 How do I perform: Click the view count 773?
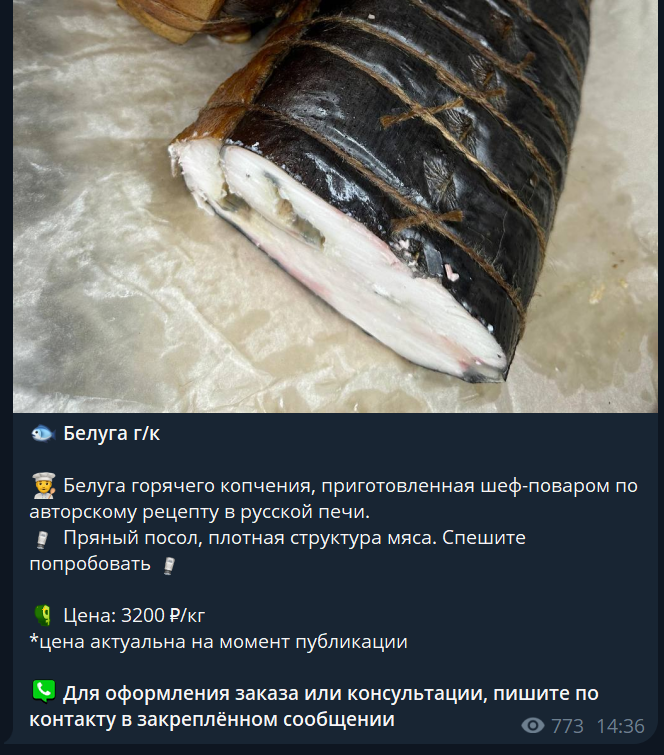pyautogui.click(x=567, y=726)
